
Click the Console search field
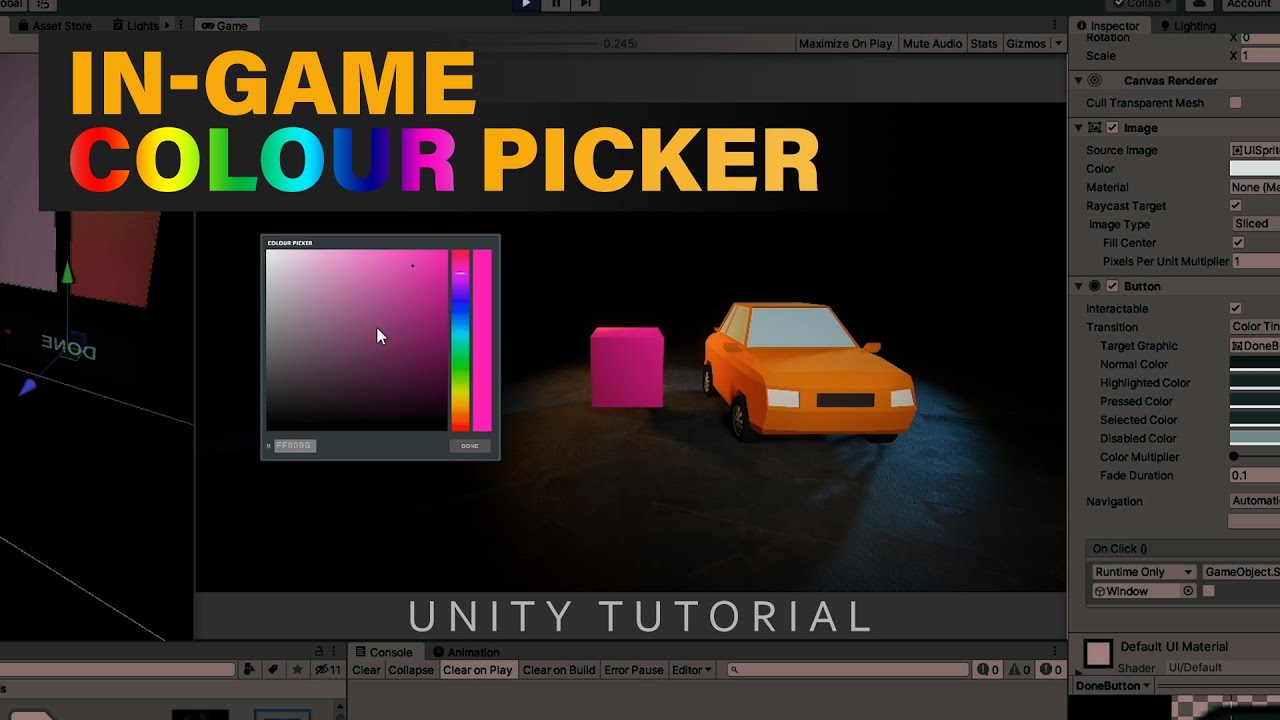(848, 670)
